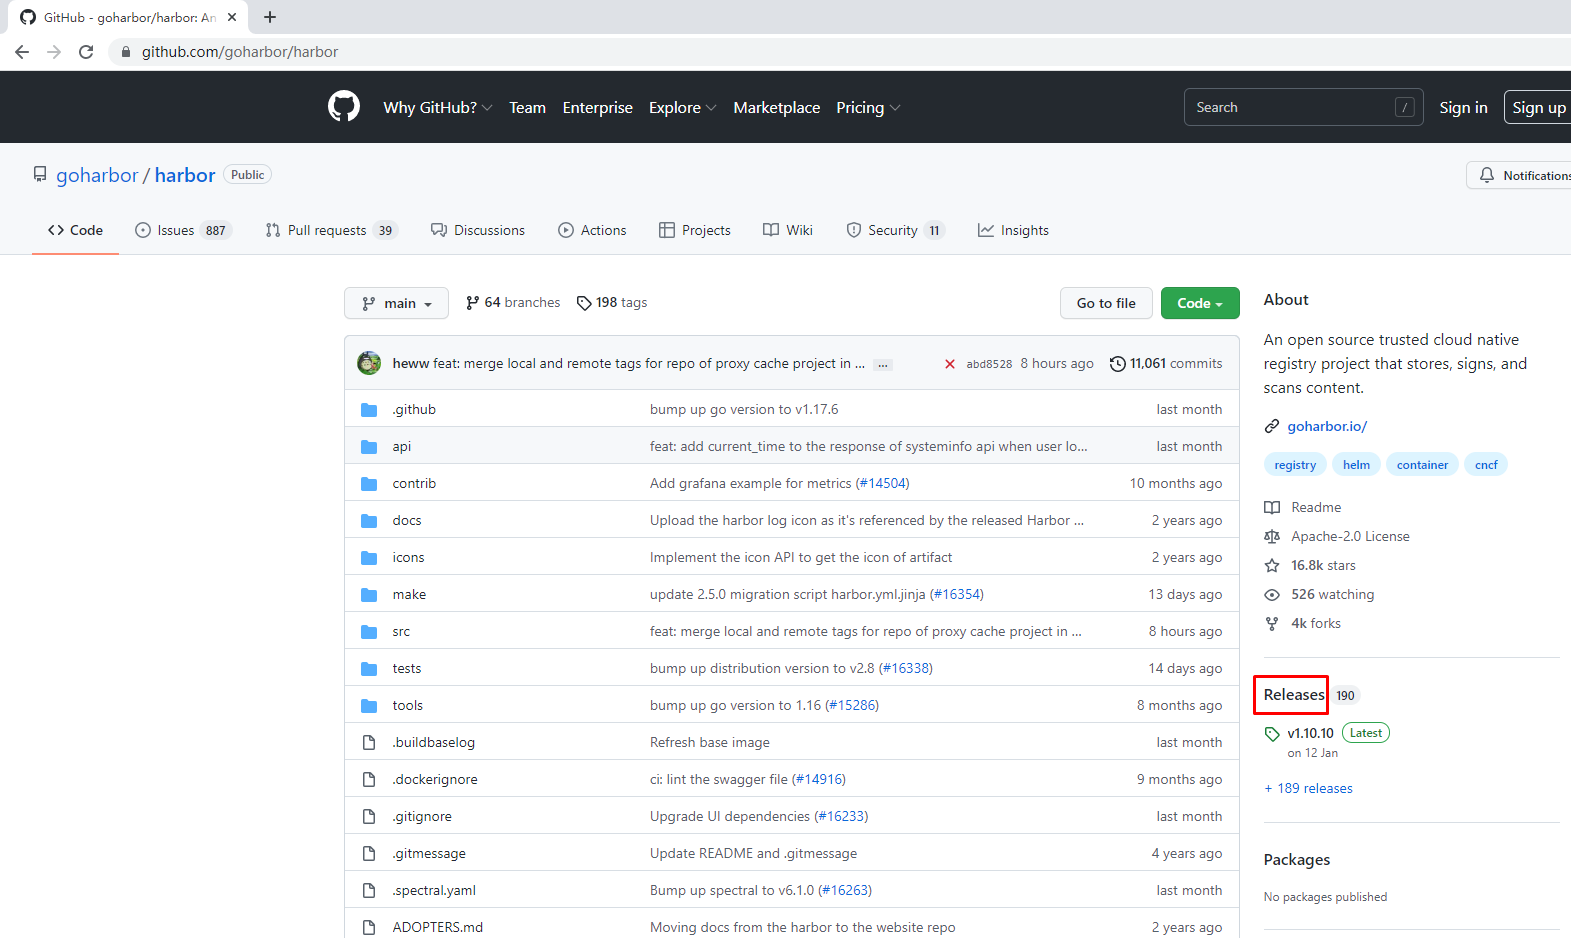Go to the Security tab
This screenshot has height=938, width=1571.
(x=893, y=230)
